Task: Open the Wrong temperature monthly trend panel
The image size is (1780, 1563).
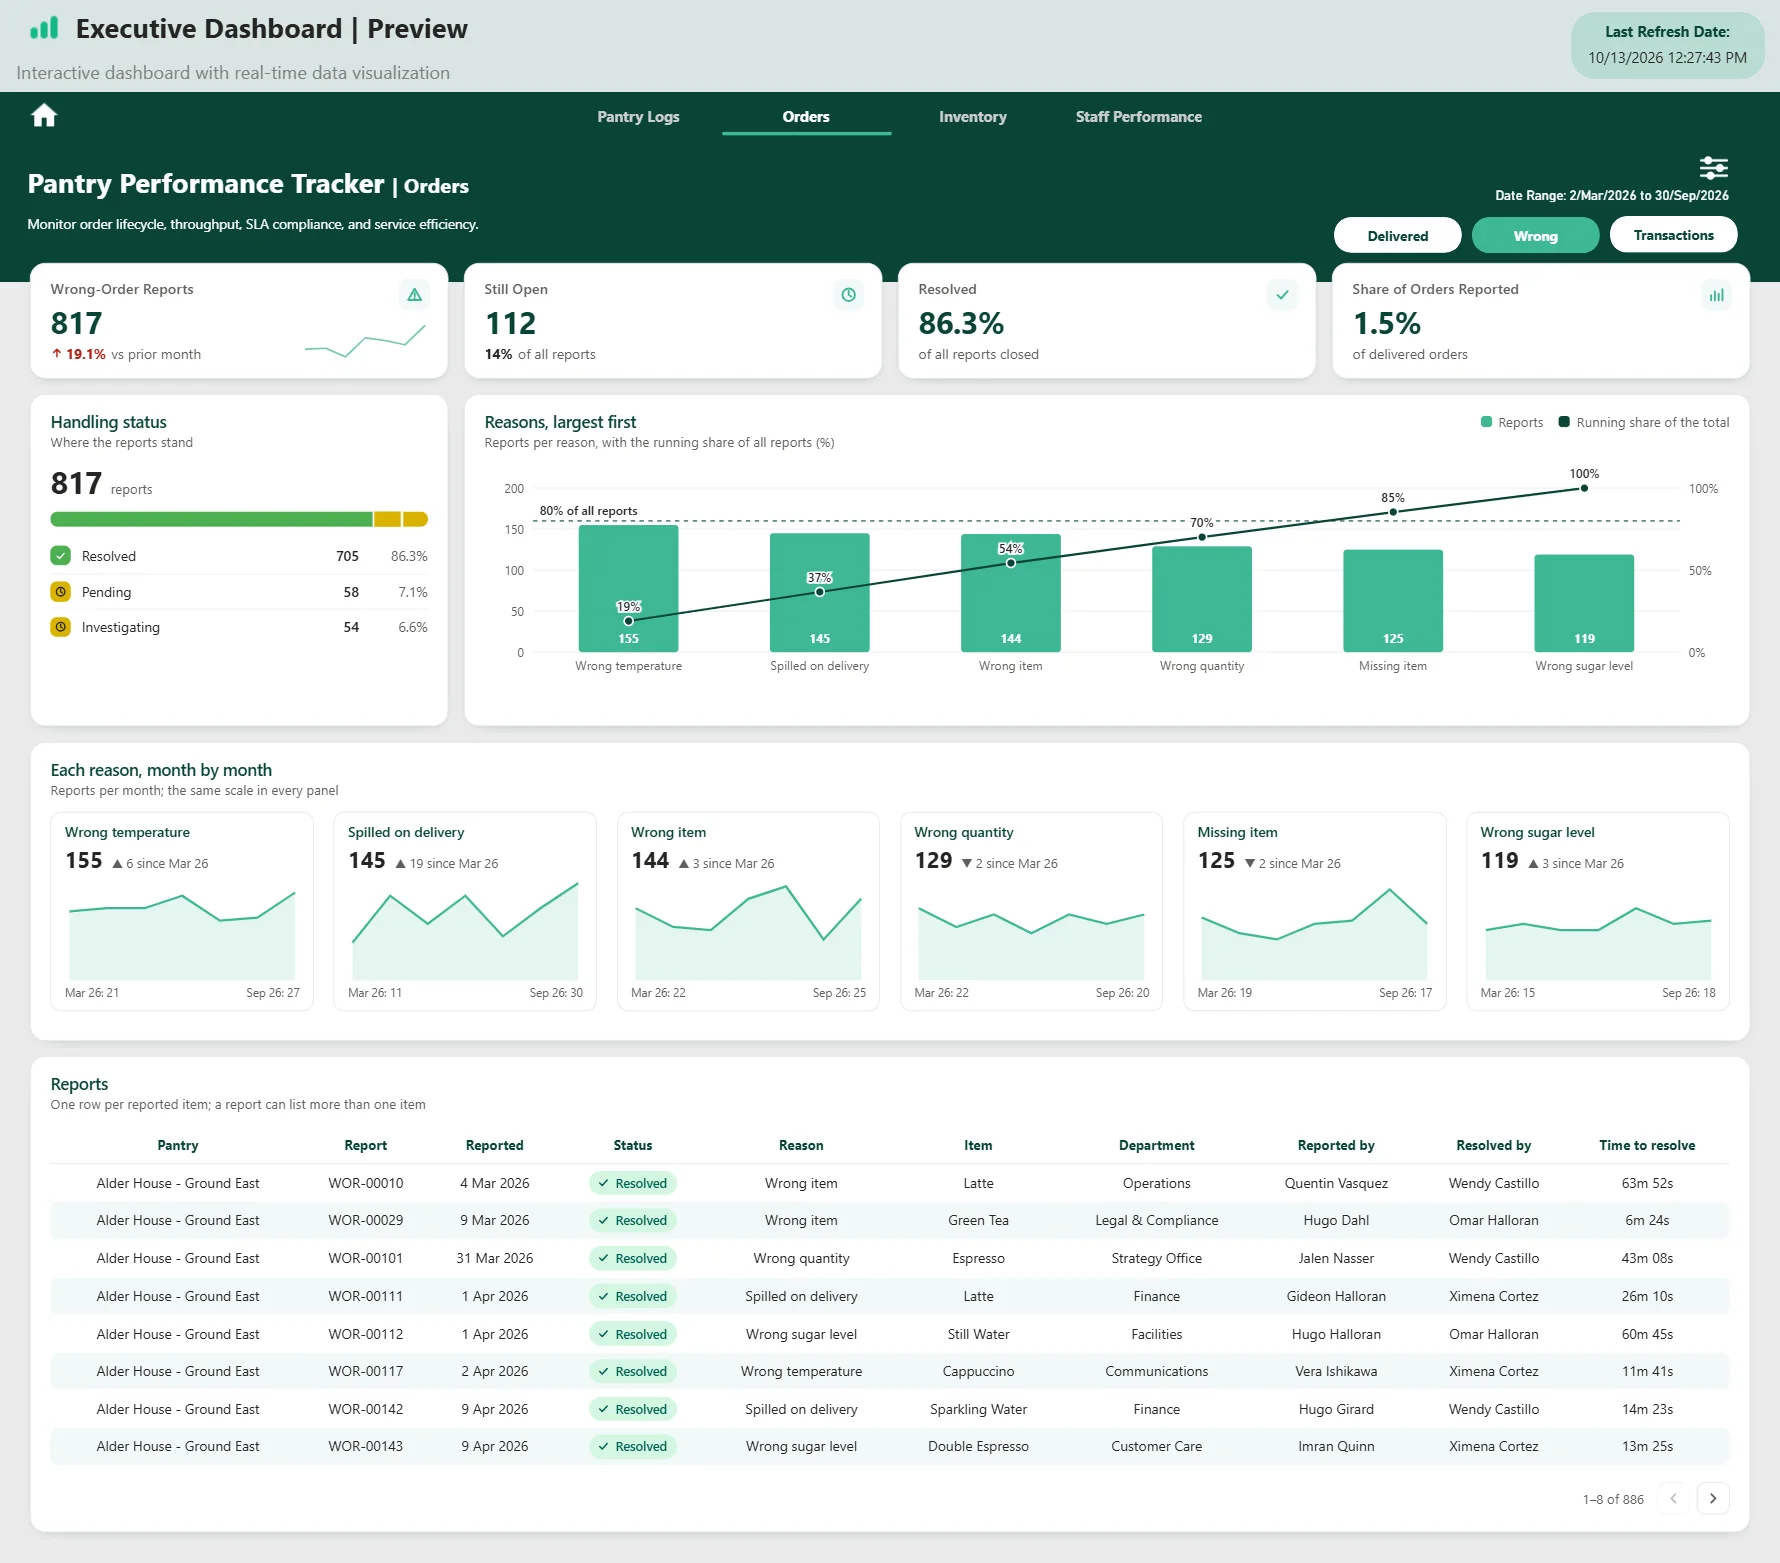Action: coord(182,911)
